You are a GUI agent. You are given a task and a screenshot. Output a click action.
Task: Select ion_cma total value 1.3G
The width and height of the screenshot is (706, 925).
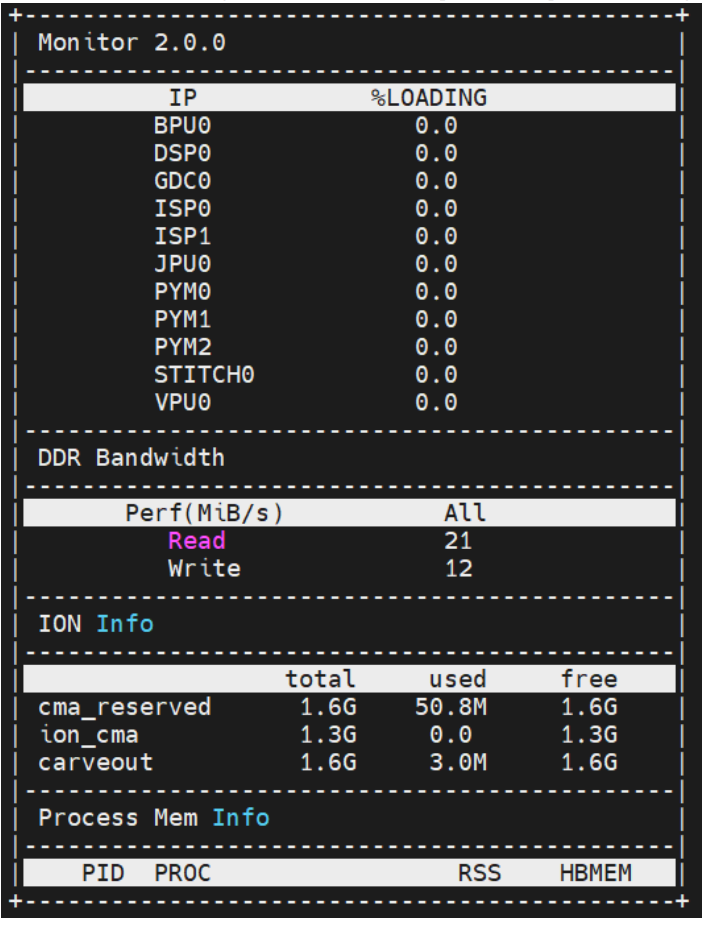tap(328, 734)
